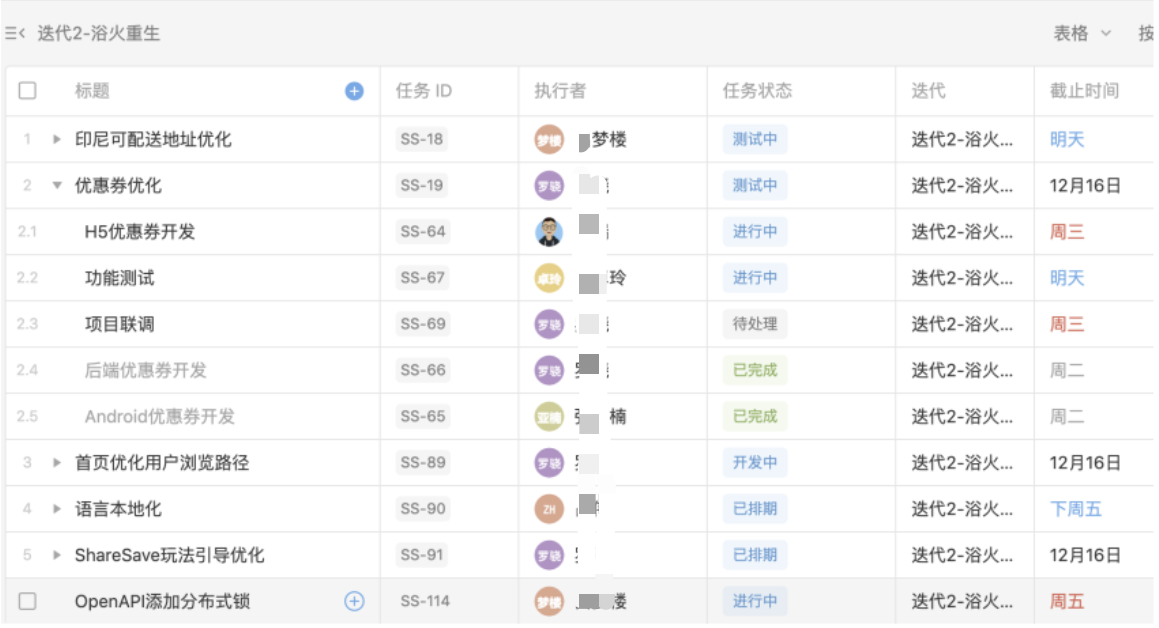Open the 测试中 status of SS-18

point(755,139)
